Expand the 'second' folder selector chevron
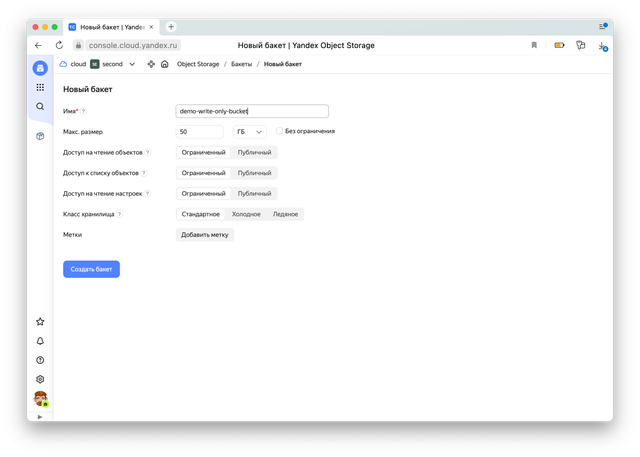 (132, 64)
